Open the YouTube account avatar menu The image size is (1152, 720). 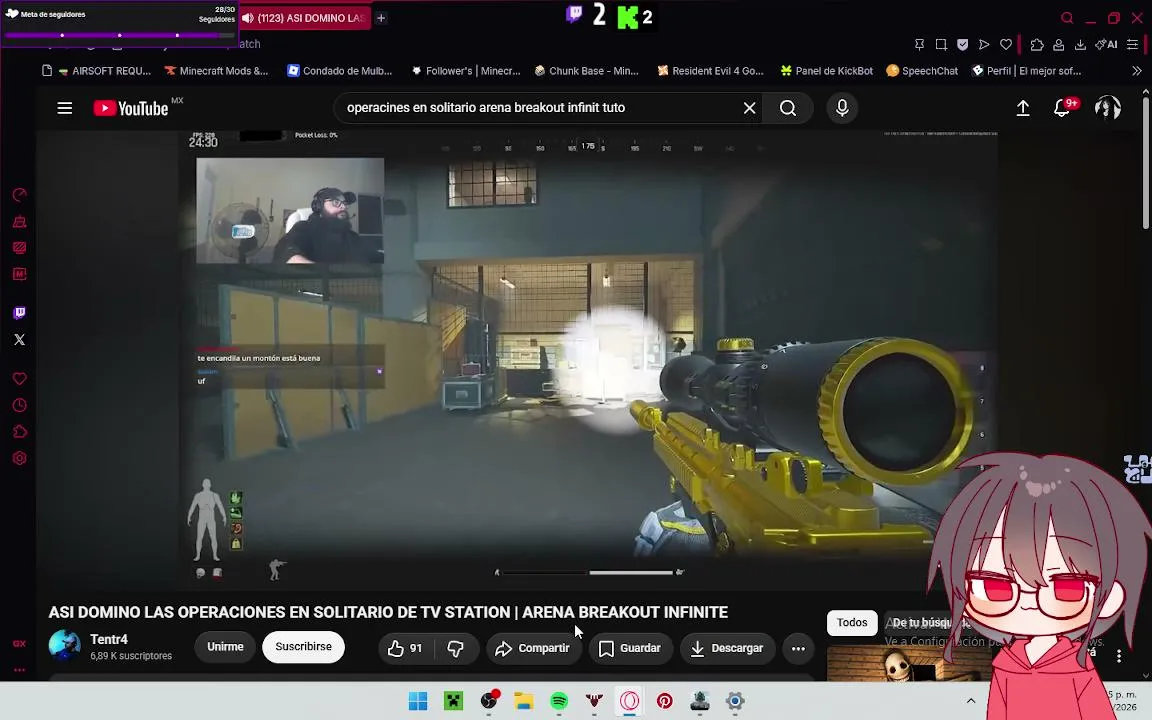pyautogui.click(x=1107, y=108)
